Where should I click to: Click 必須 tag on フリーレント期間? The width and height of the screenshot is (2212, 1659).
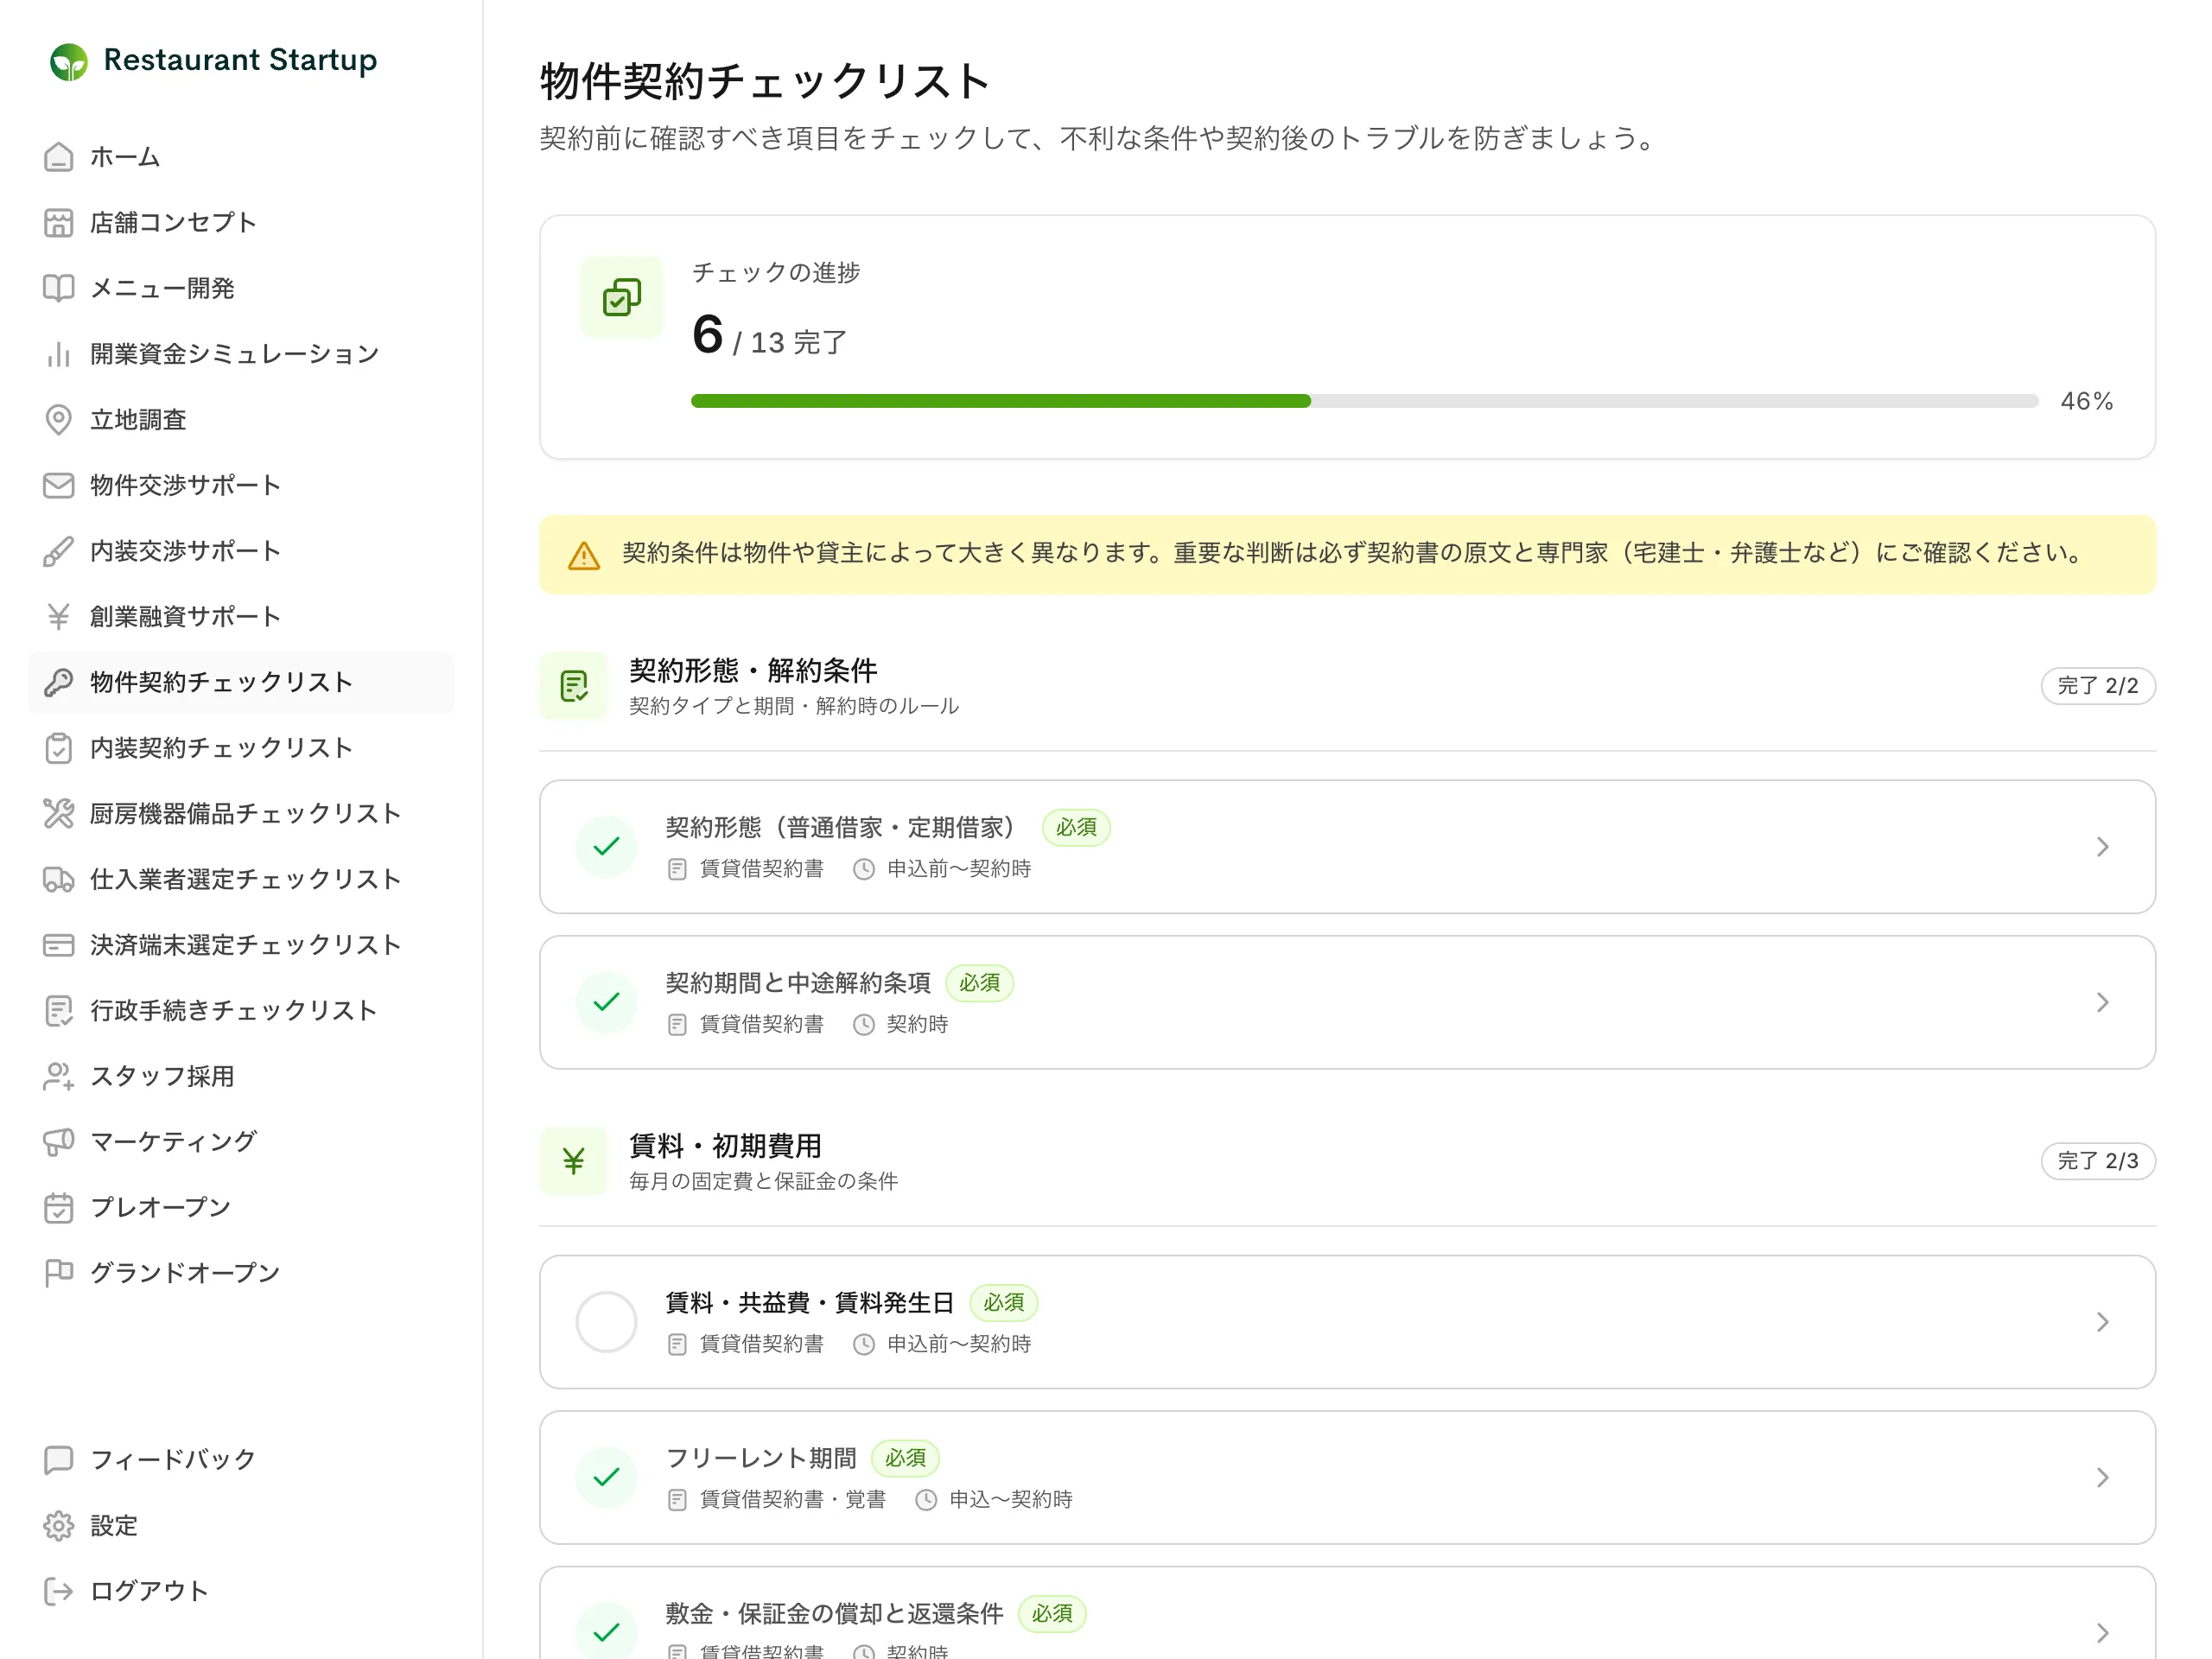pos(905,1458)
